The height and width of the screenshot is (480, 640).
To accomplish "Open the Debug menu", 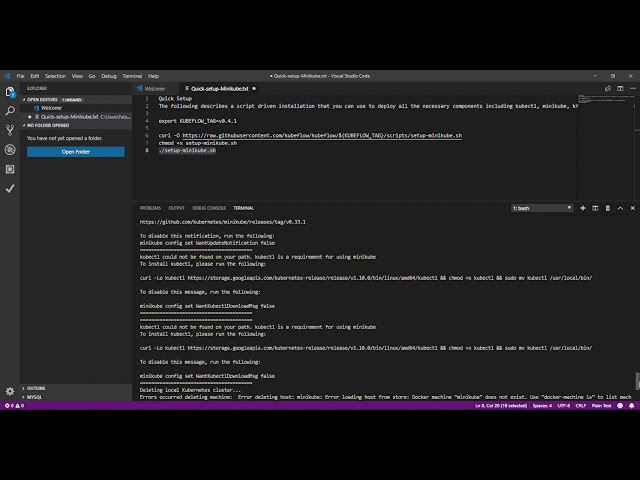I will [109, 76].
